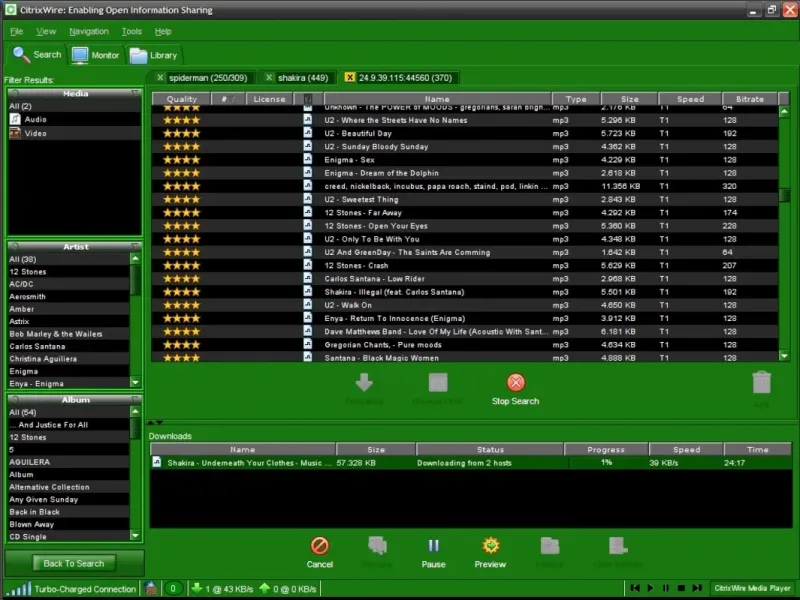Click the Album list scroll-up arrow
The image size is (800, 600).
[135, 412]
